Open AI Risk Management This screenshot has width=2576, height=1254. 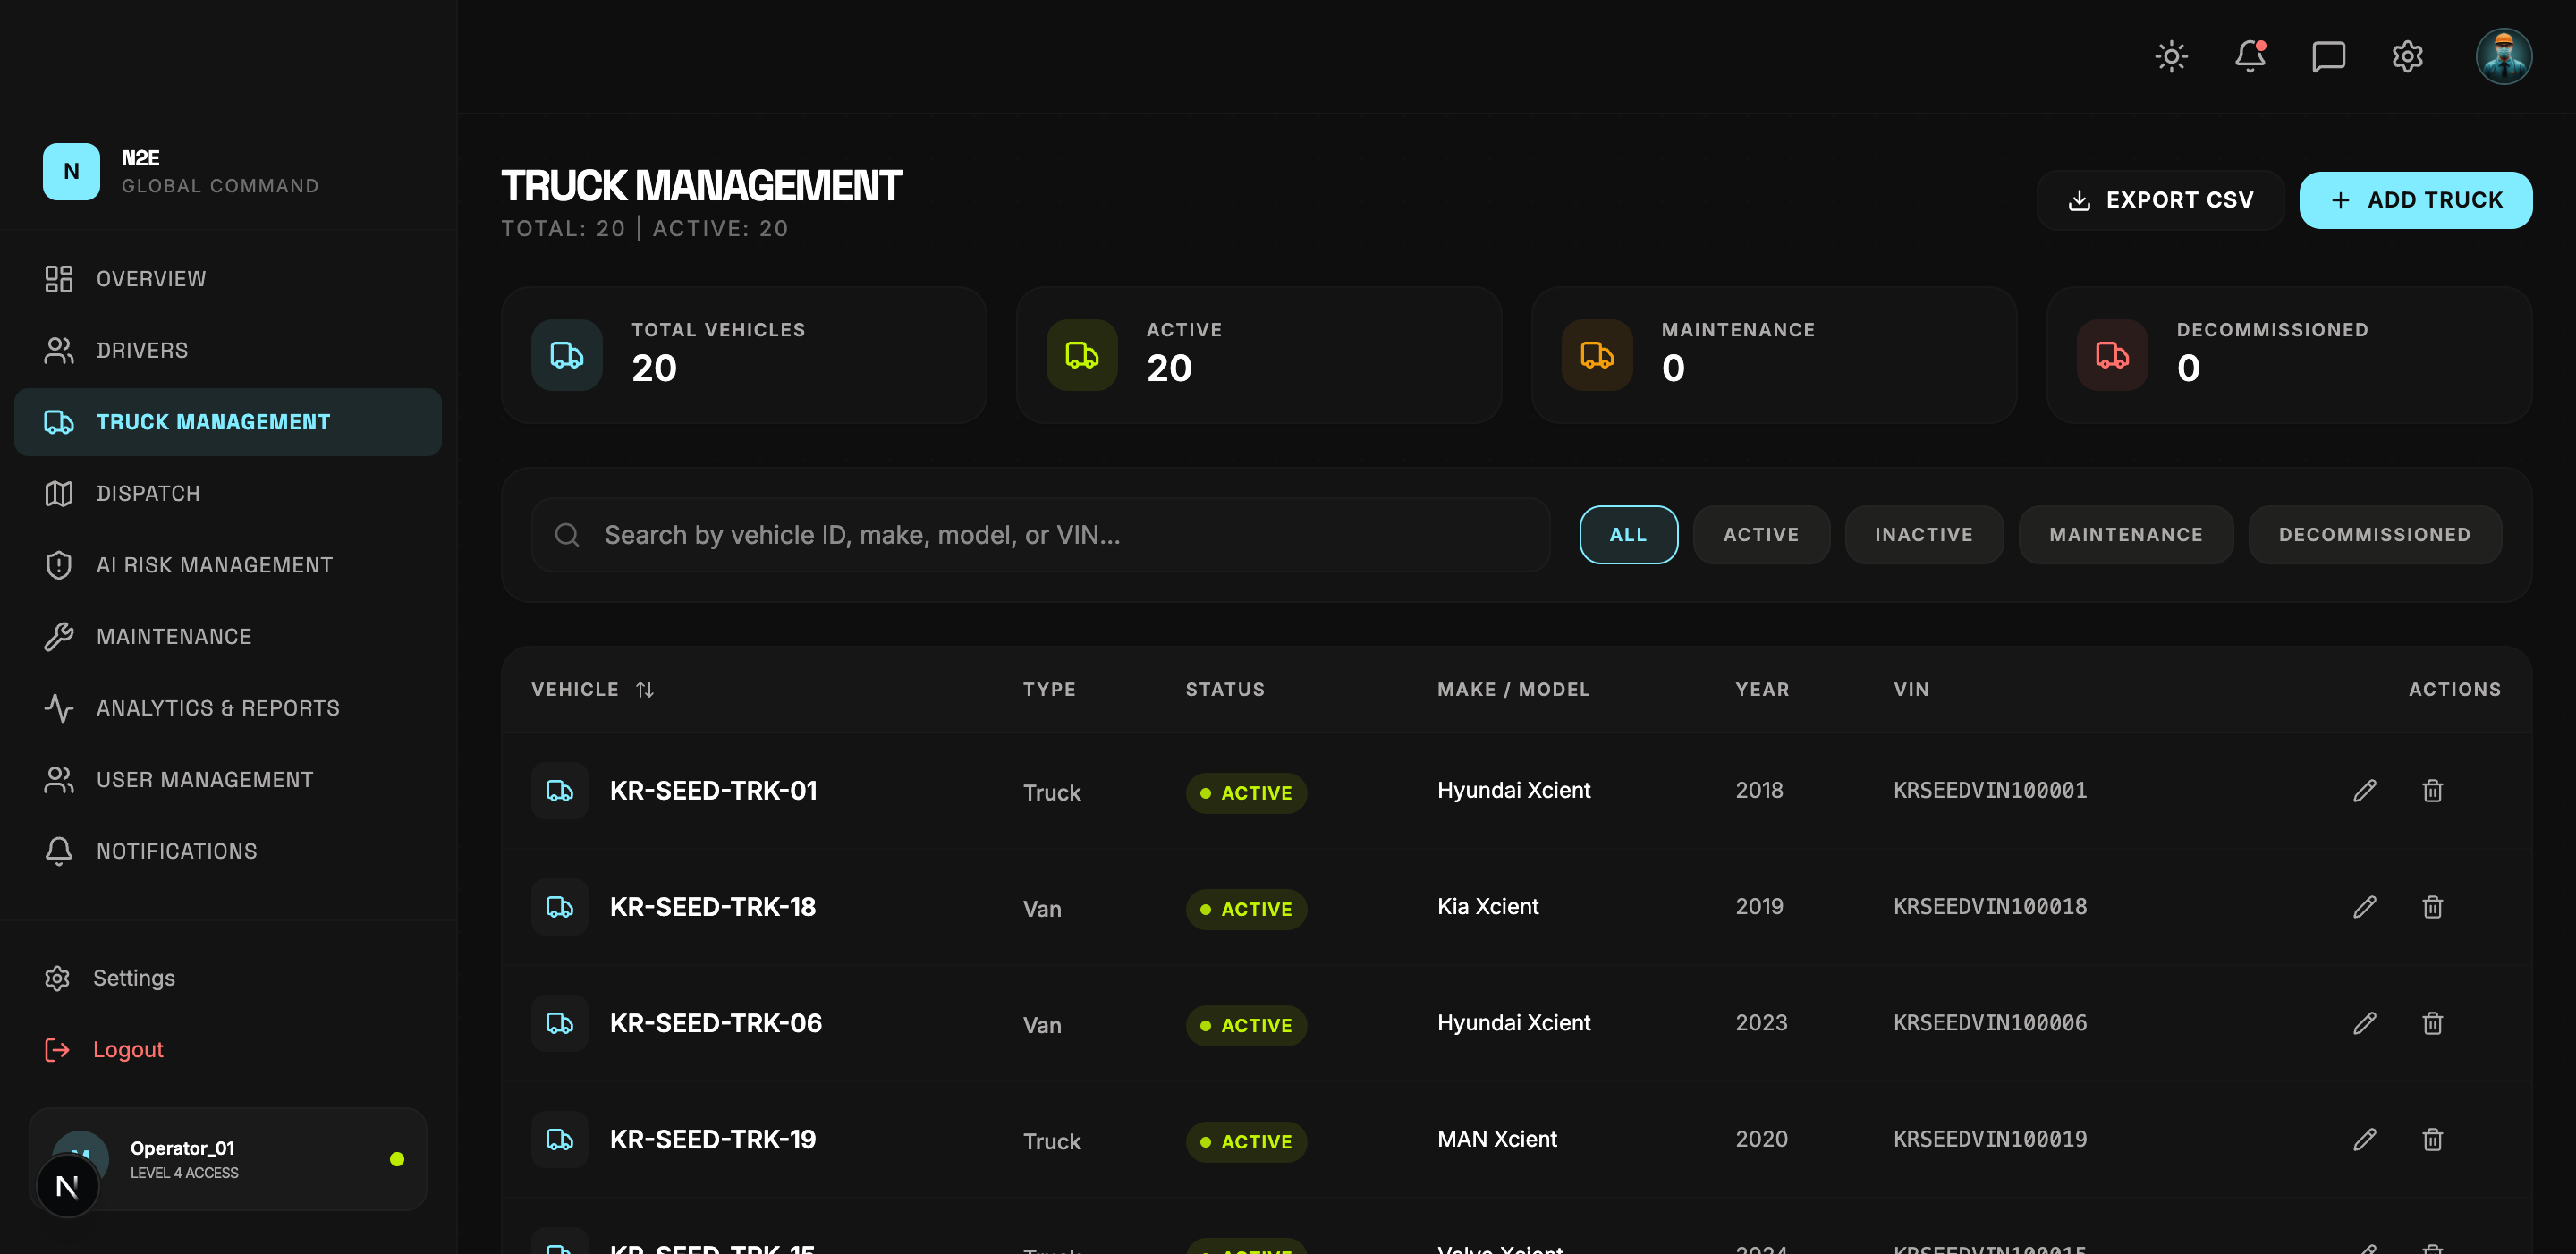coord(228,565)
